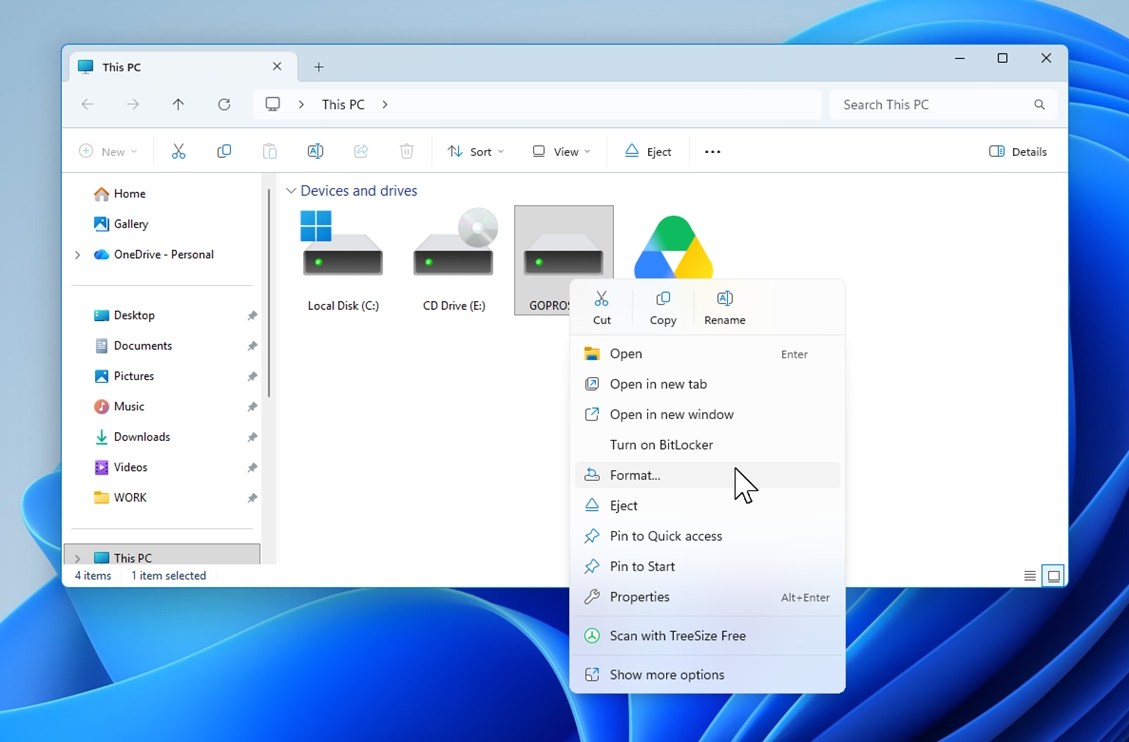
Task: Open the WORK folder in the sidebar
Action: coord(120,497)
